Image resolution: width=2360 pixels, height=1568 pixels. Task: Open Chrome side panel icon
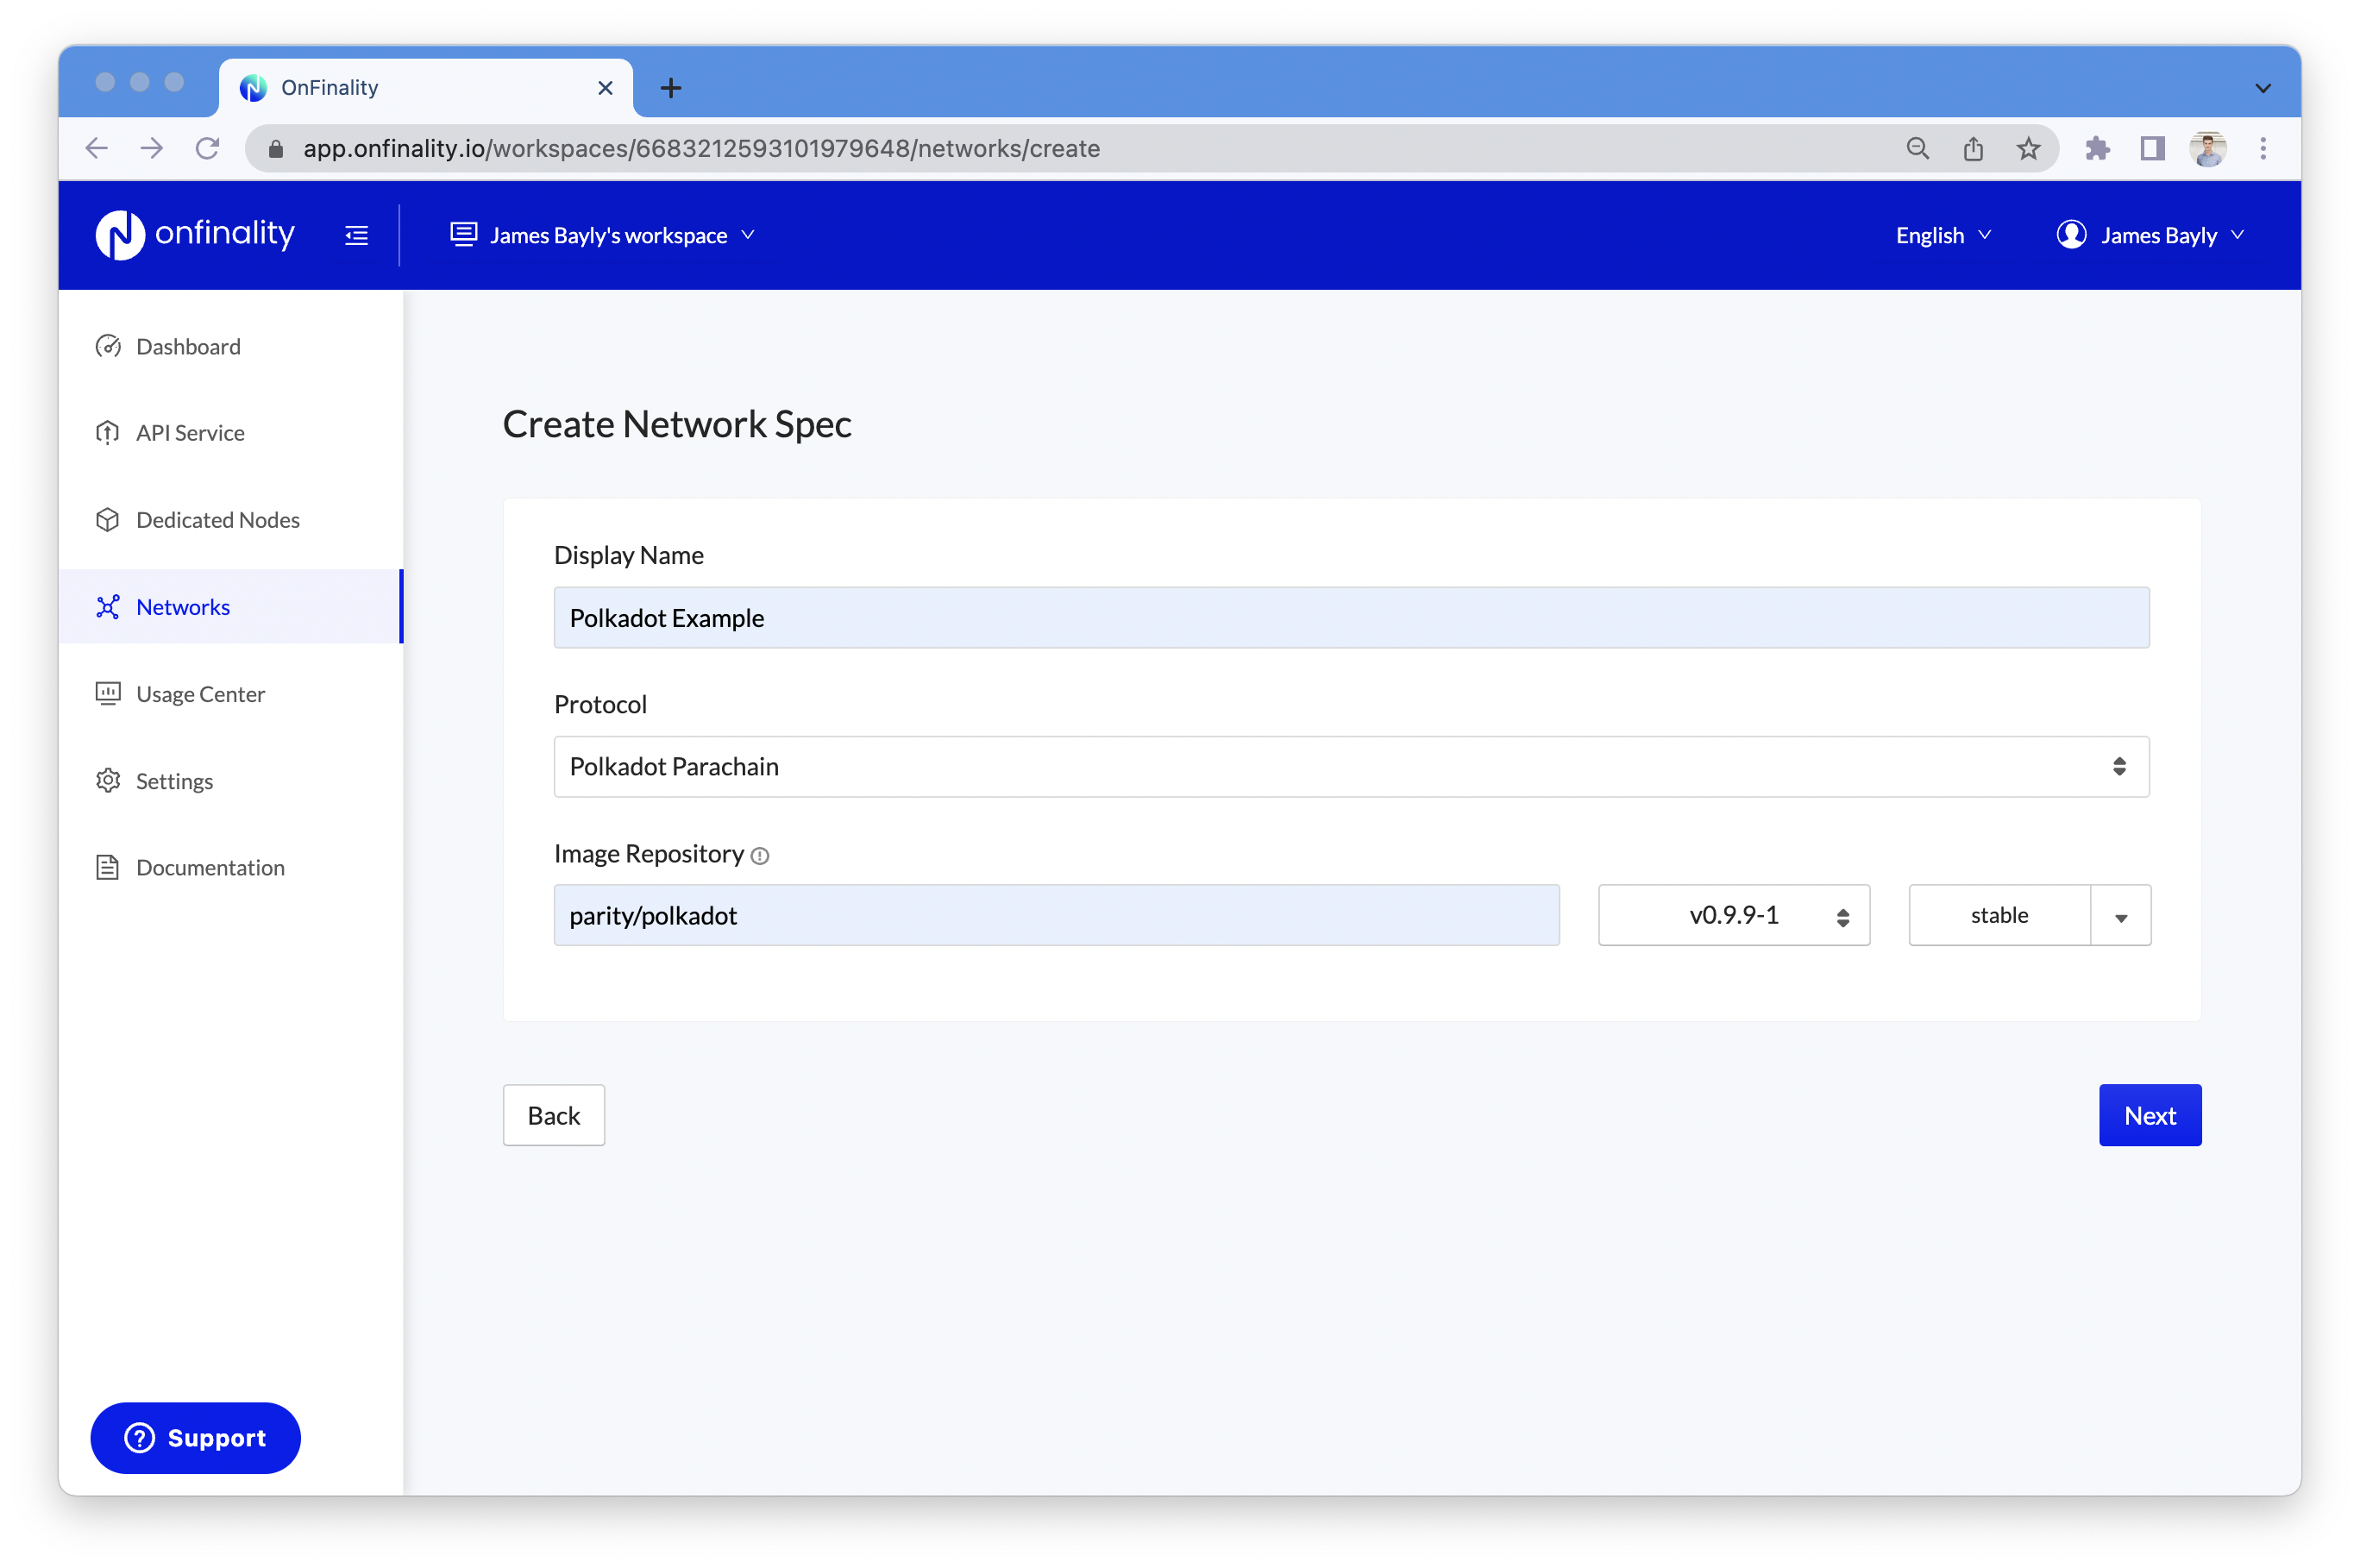pos(2152,149)
